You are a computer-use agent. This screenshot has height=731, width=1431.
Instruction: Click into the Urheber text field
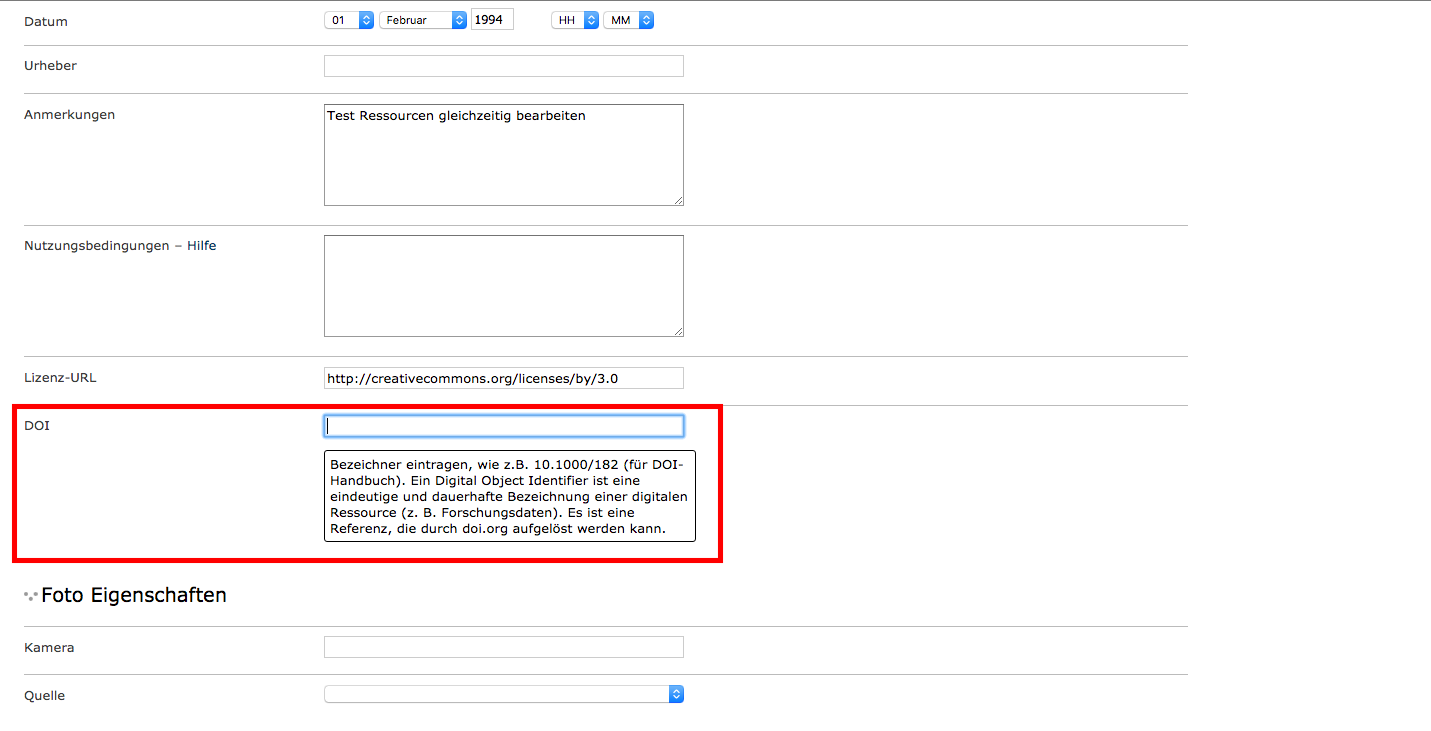coord(503,66)
